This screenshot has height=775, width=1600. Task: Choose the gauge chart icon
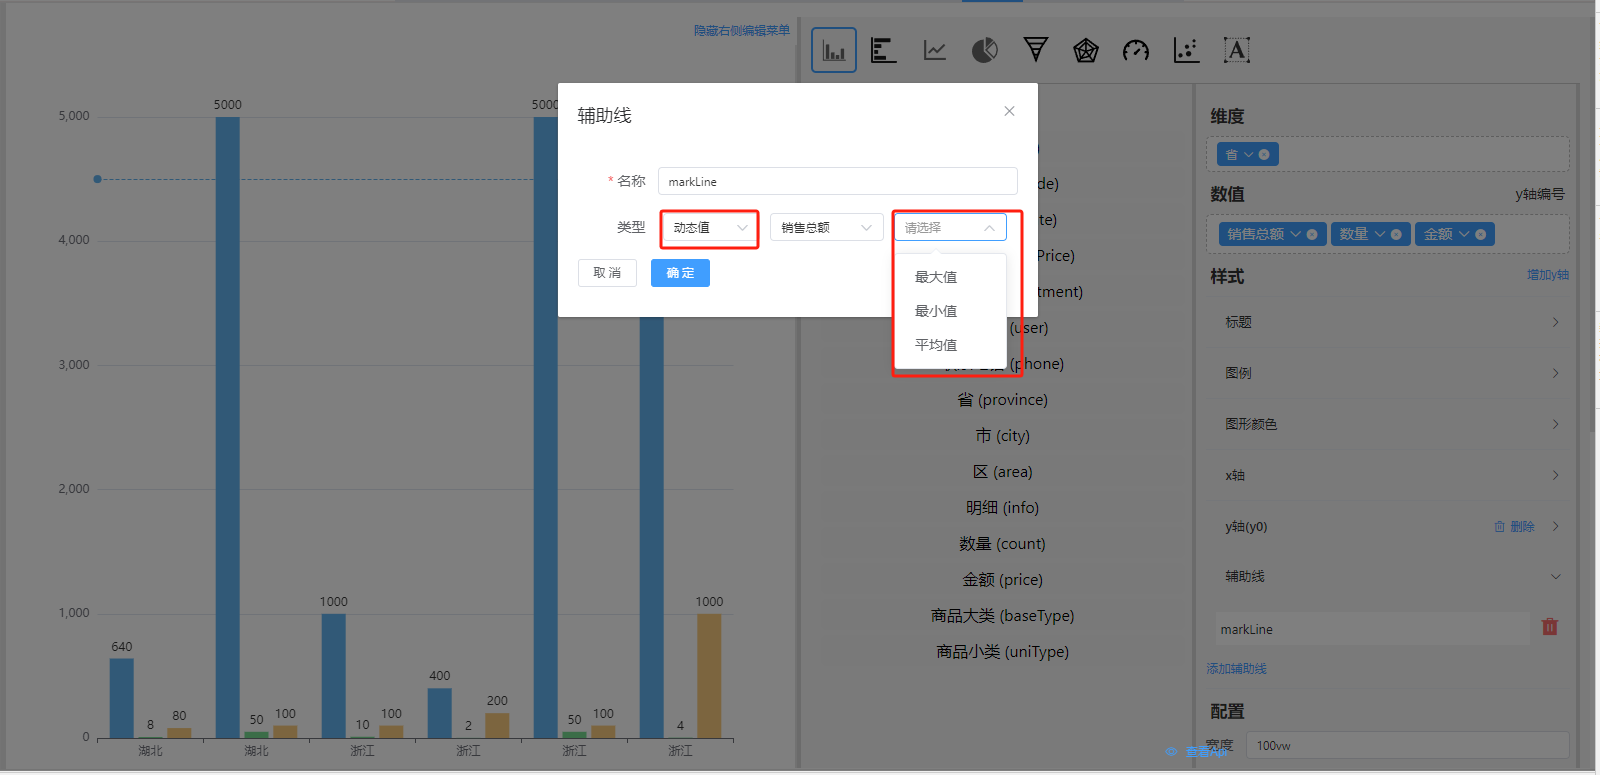1136,50
